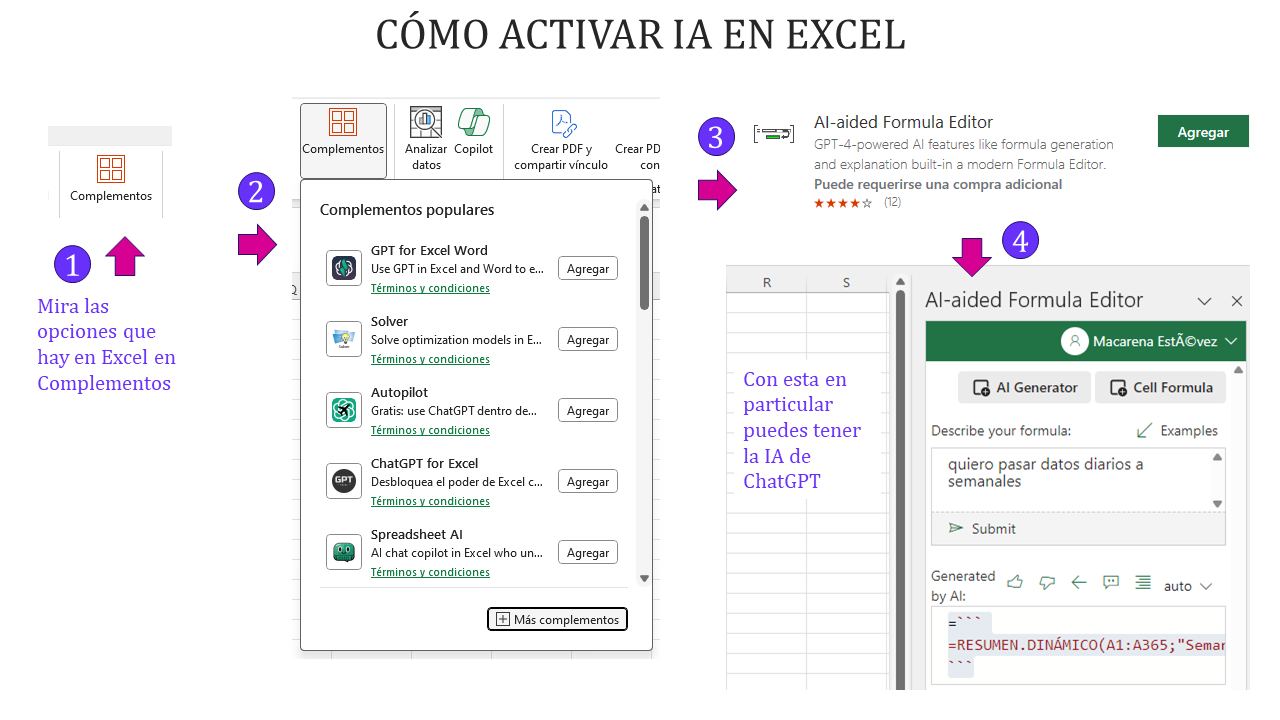Click 'Puede requerirse una compra adicional' text

[x=938, y=184]
